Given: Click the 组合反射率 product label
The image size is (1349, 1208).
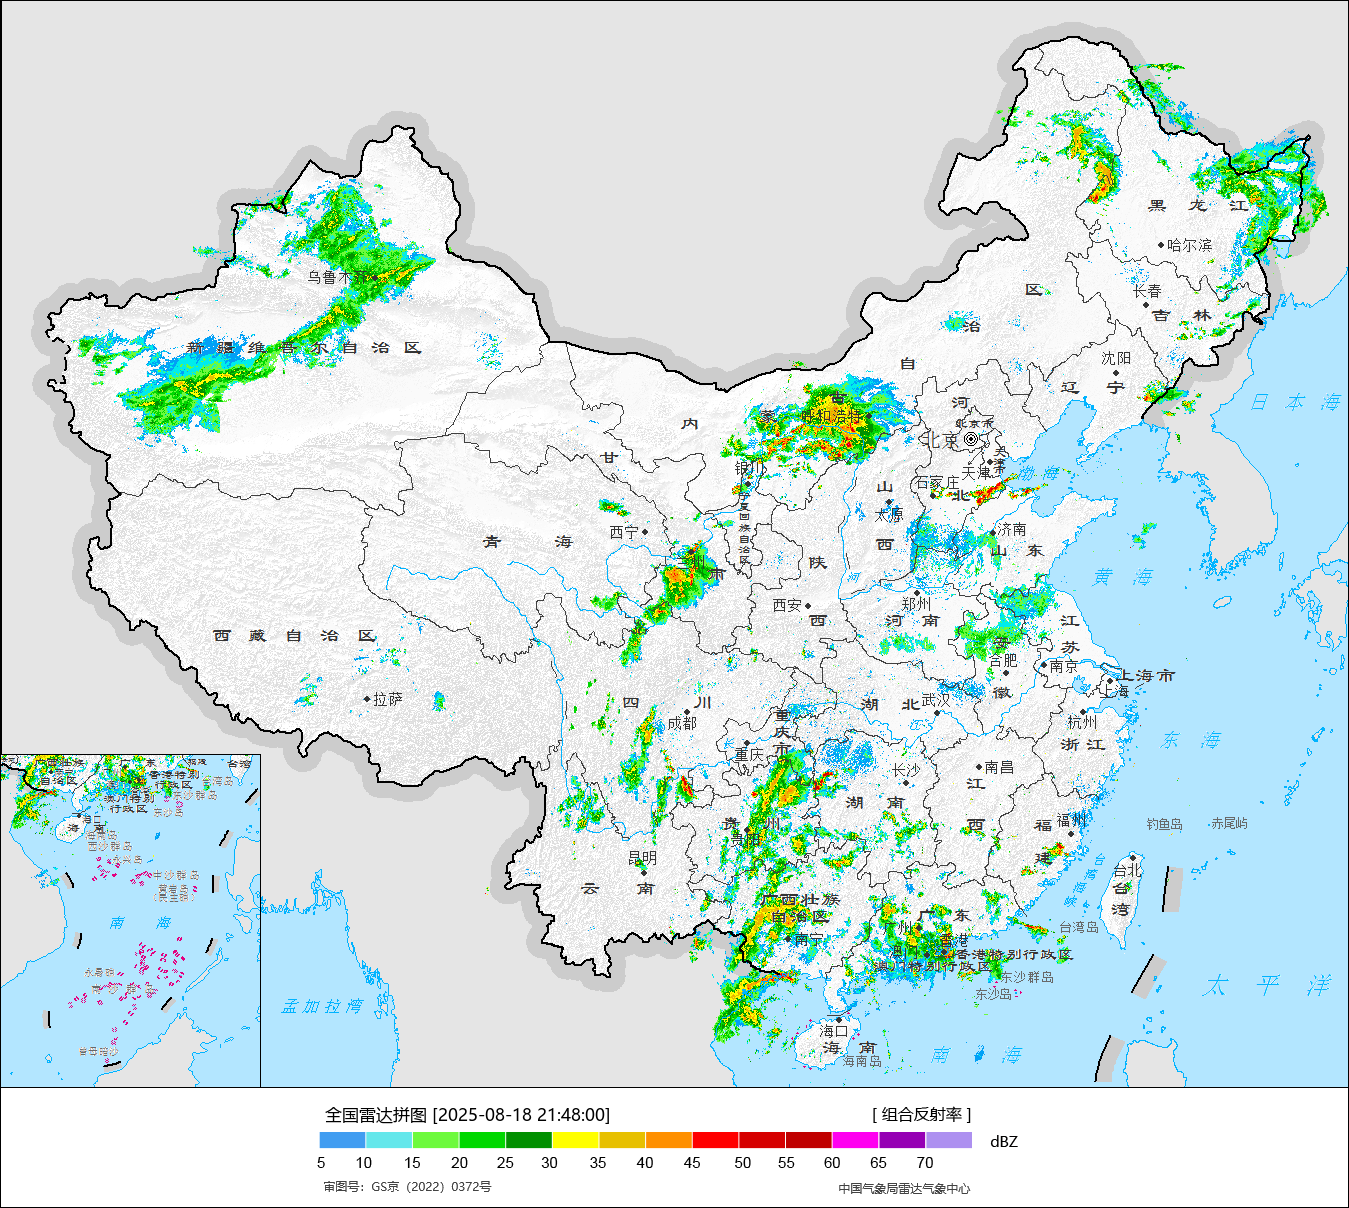Looking at the screenshot, I should coord(921,1115).
